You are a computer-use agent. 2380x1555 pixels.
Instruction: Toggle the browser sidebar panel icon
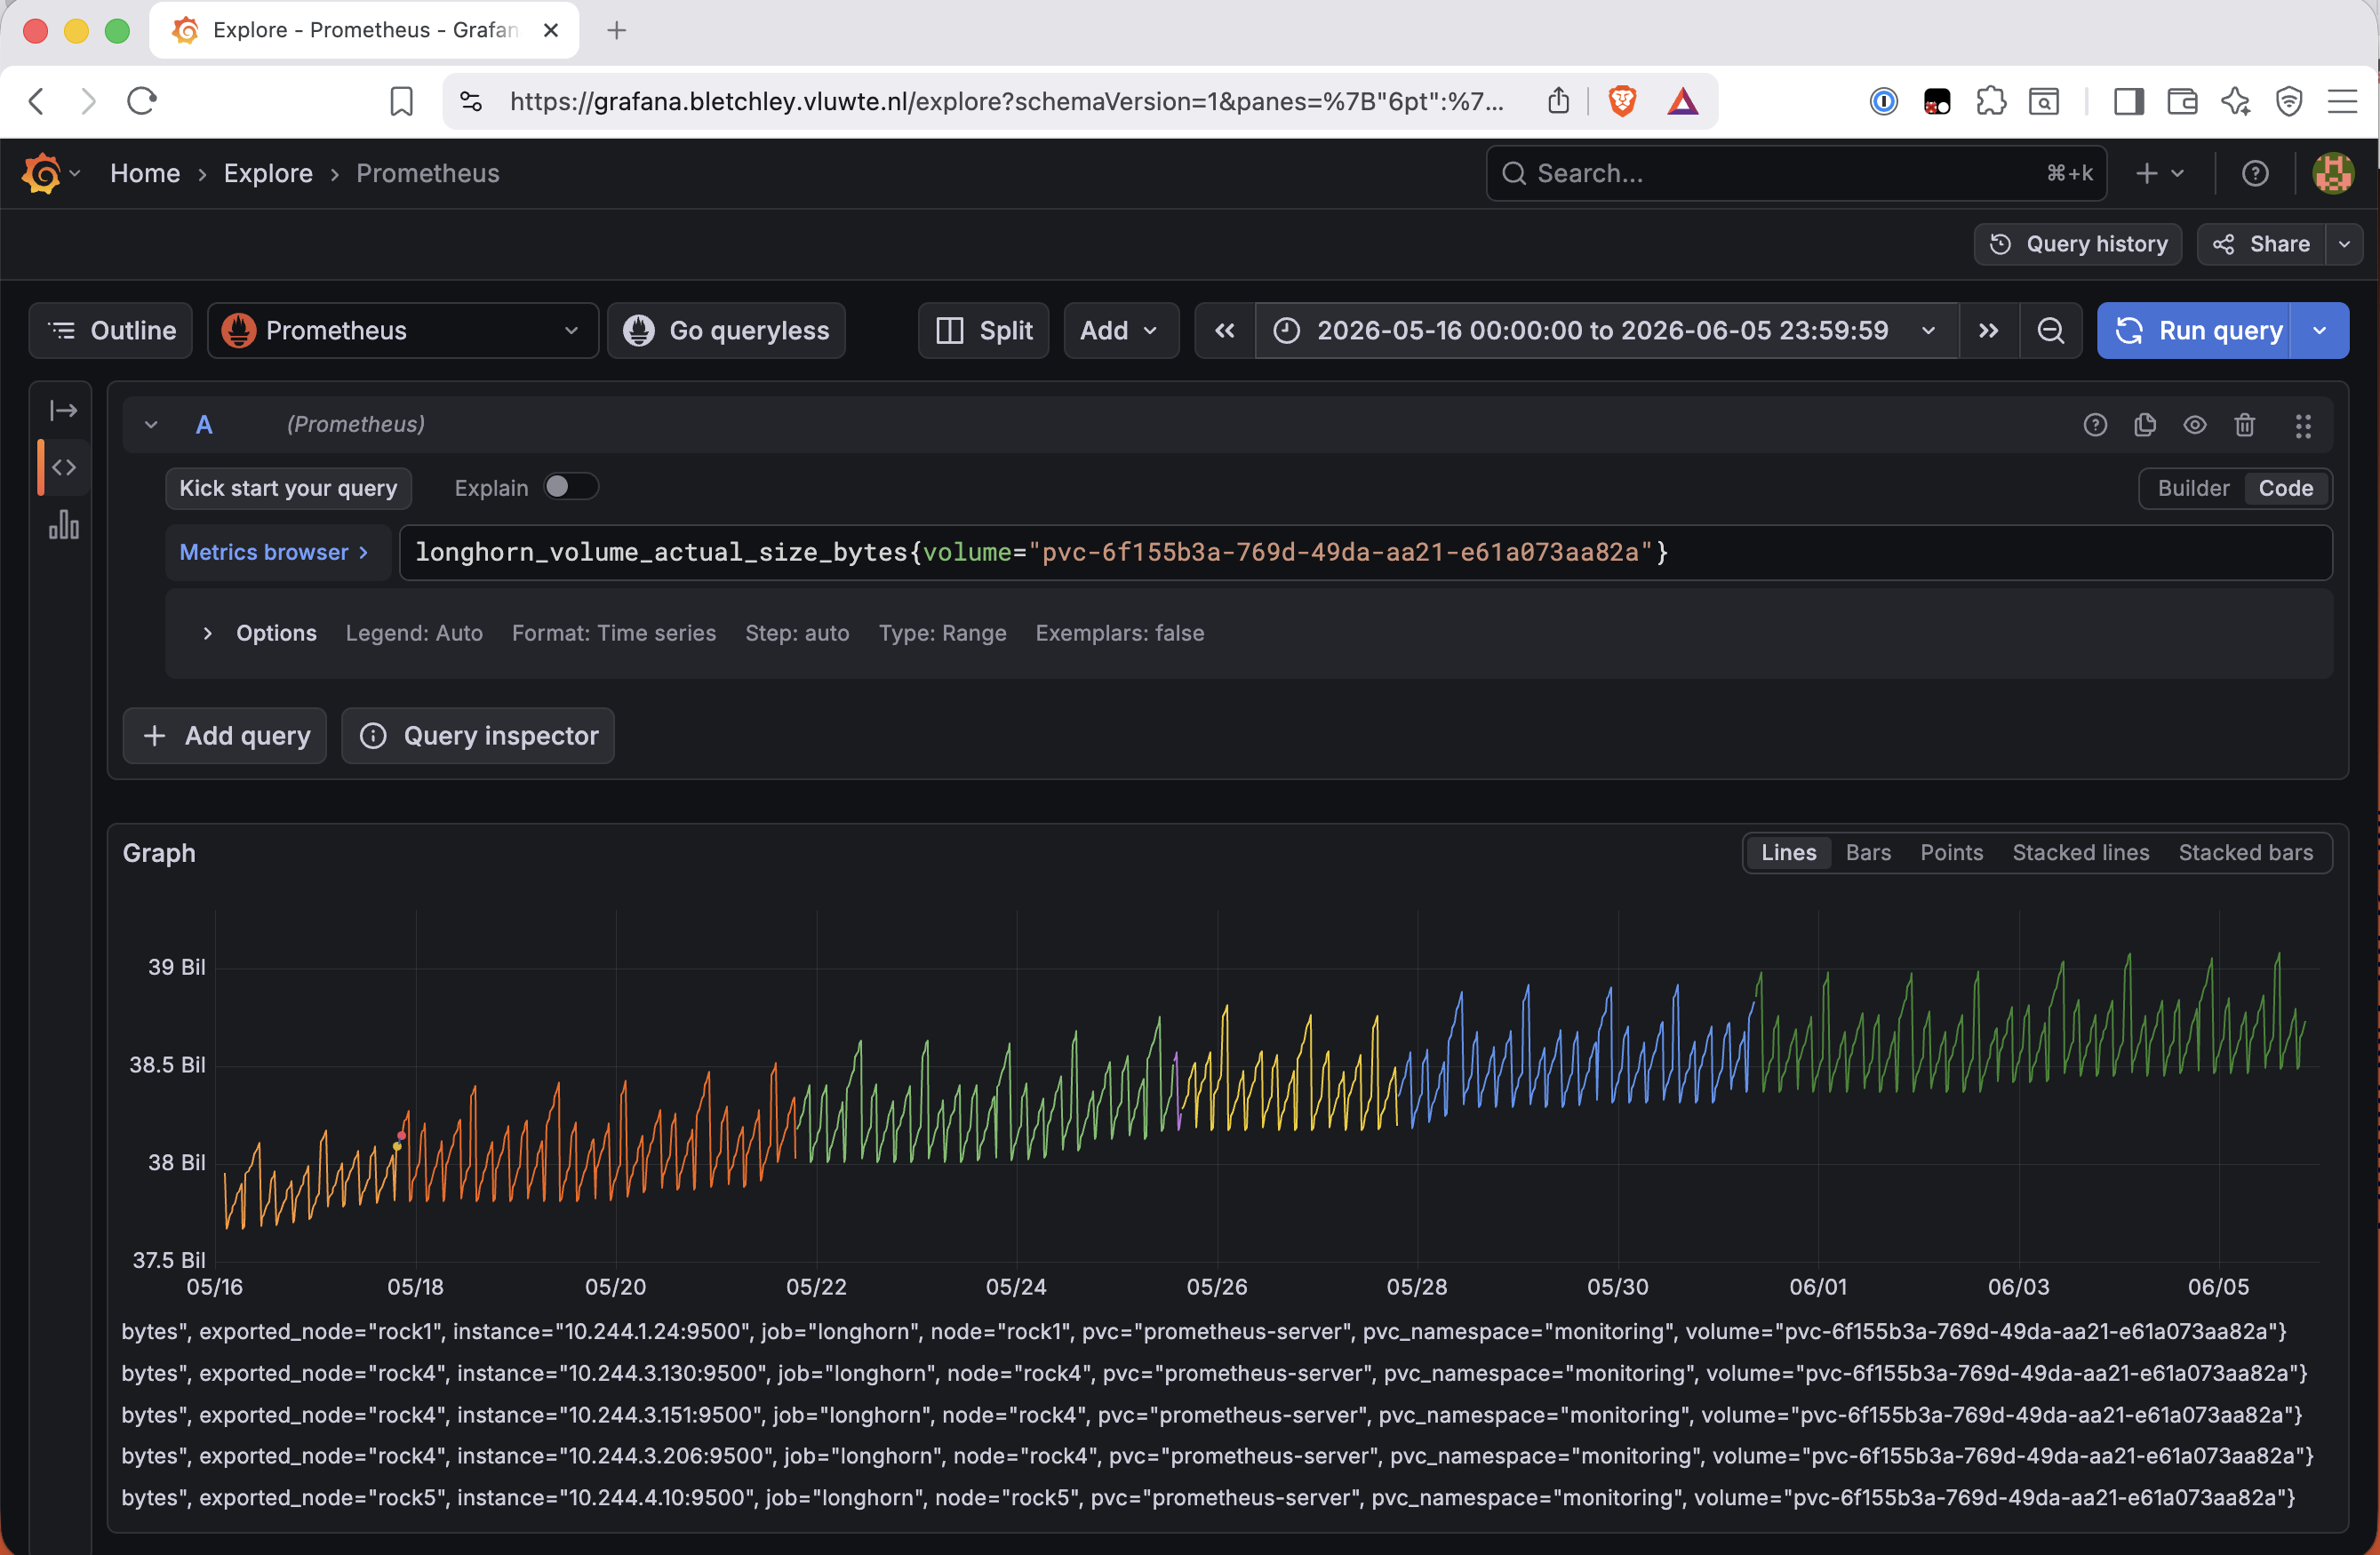click(x=2129, y=101)
